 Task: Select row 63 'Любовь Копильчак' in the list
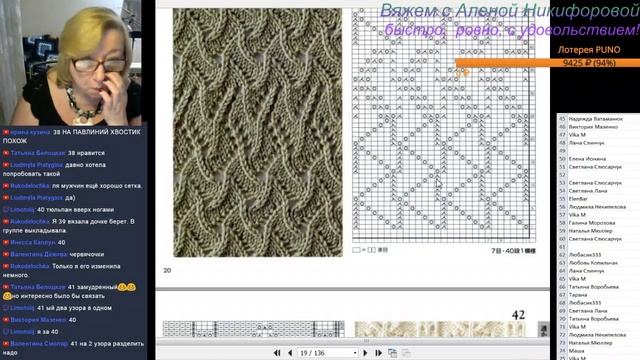(x=593, y=263)
